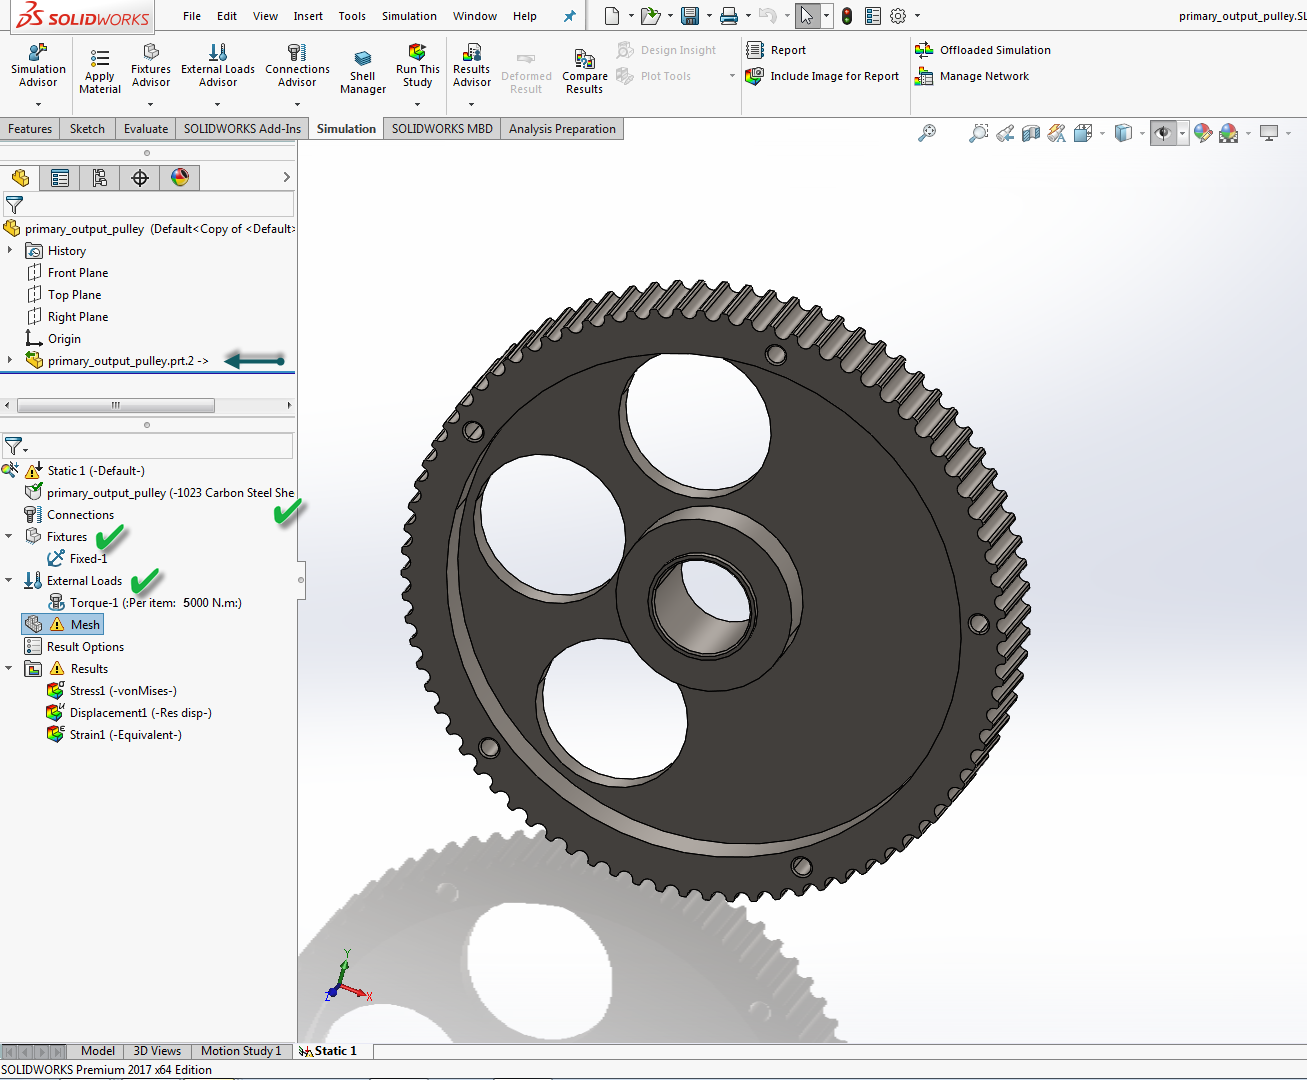Viewport: 1307px width, 1080px height.
Task: Click Manage Network
Action: (972, 76)
